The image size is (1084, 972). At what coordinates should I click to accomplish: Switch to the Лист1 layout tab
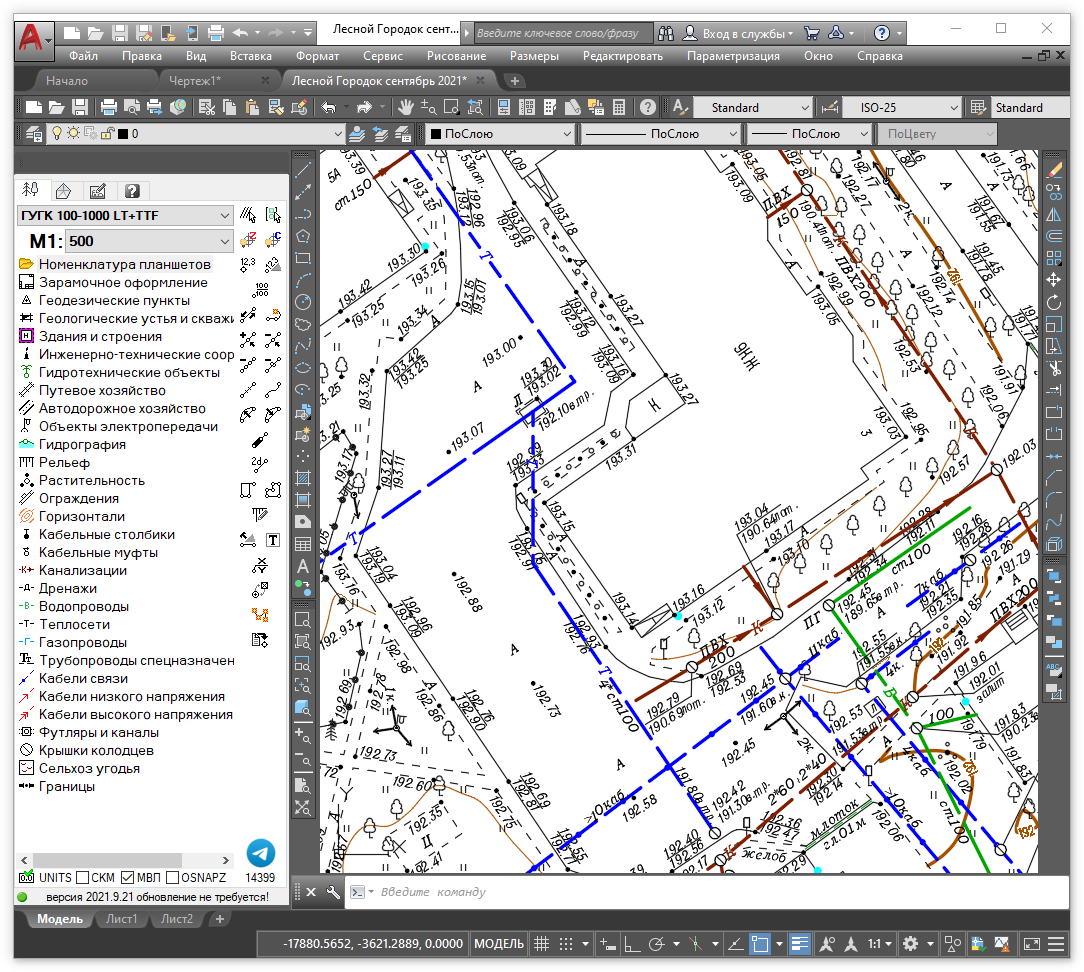[122, 918]
